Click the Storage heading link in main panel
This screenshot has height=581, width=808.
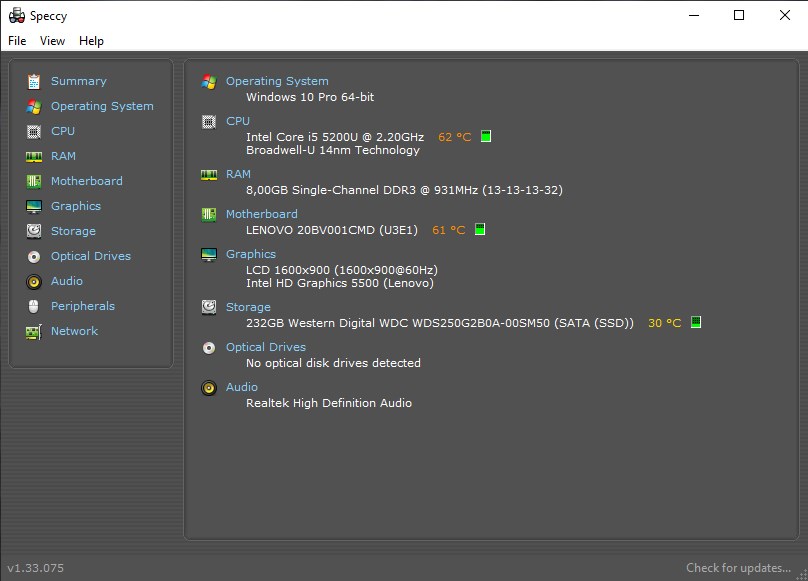248,307
